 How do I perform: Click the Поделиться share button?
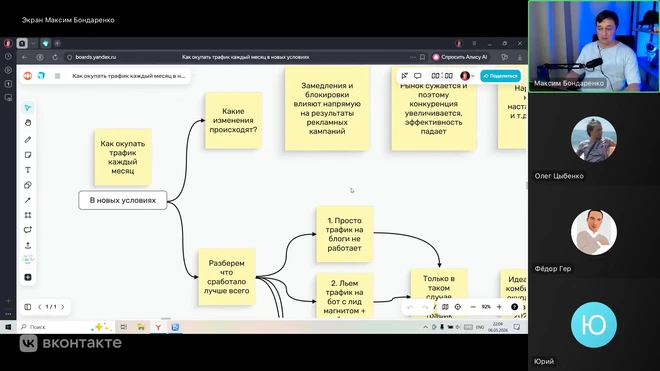point(500,76)
